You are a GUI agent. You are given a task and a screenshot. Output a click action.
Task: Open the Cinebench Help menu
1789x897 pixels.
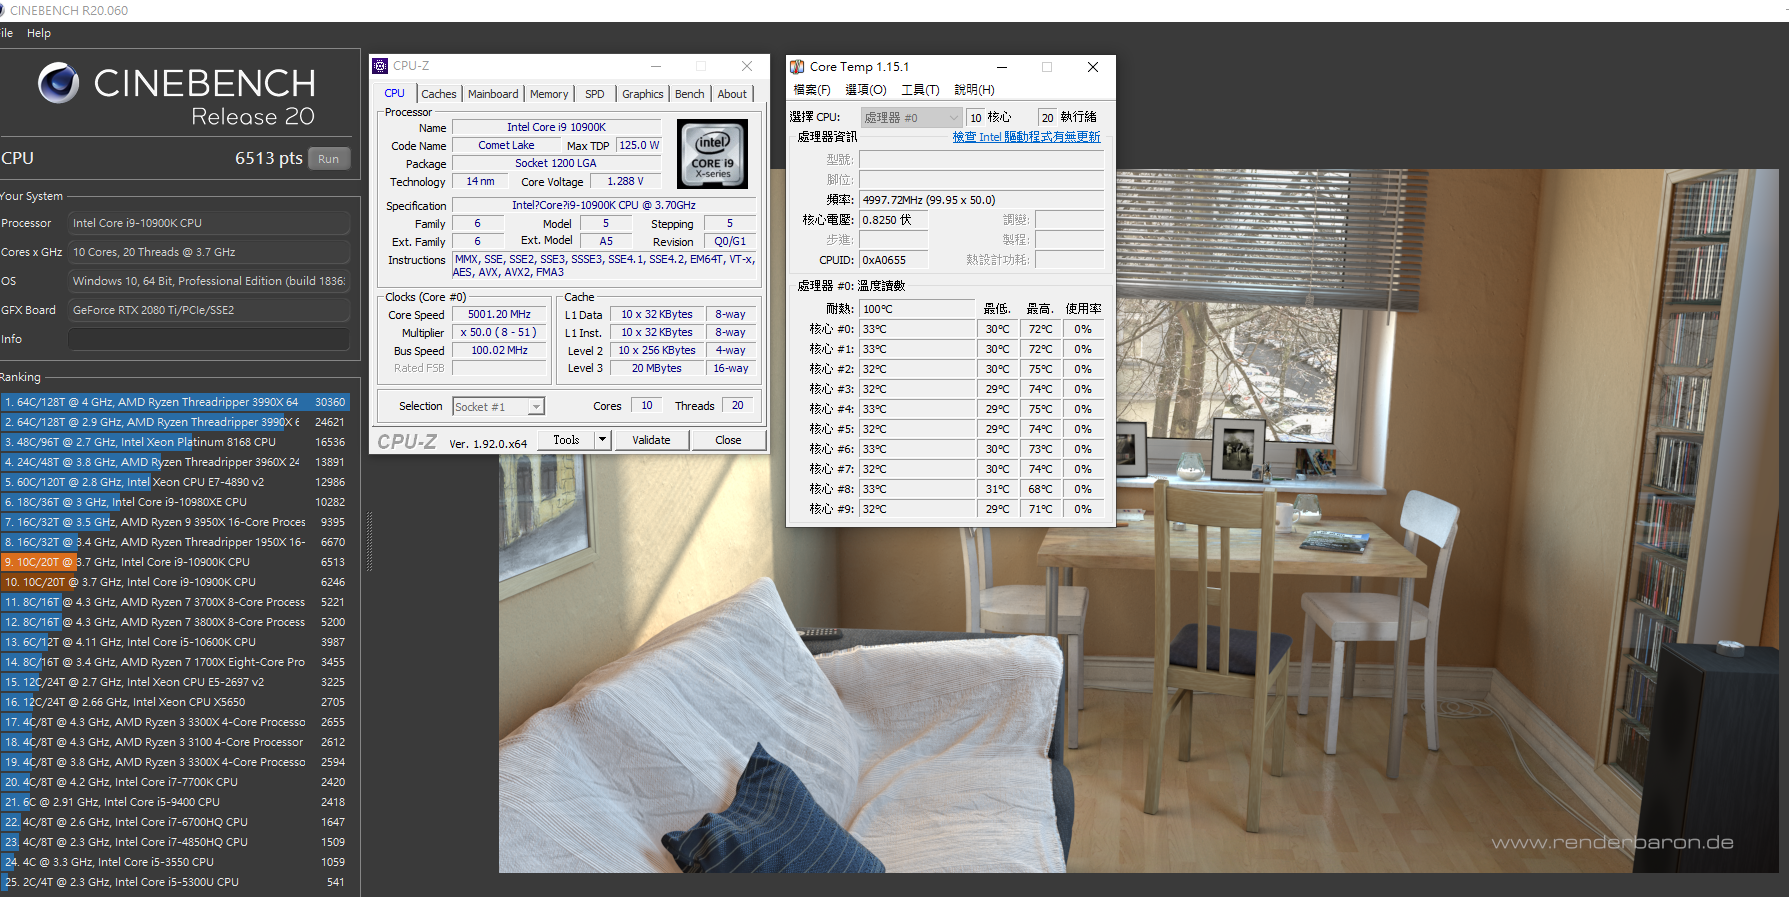tap(39, 33)
